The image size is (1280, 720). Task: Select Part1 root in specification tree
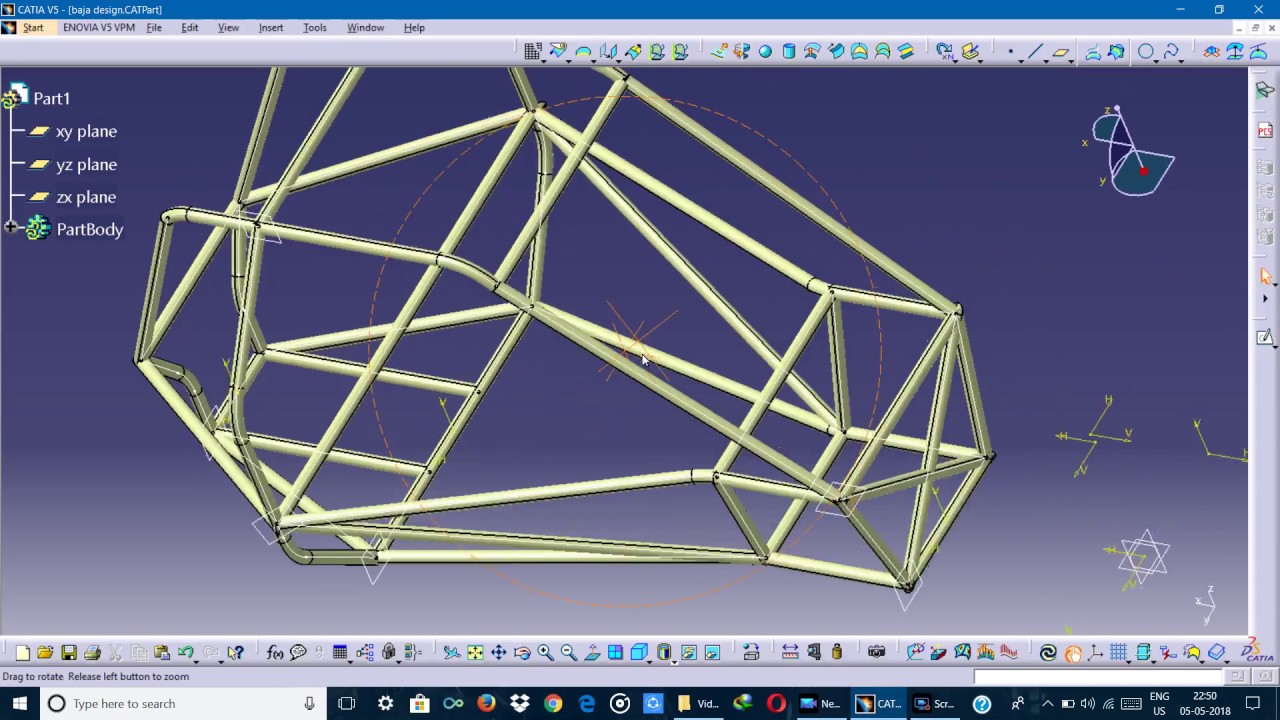pyautogui.click(x=51, y=98)
